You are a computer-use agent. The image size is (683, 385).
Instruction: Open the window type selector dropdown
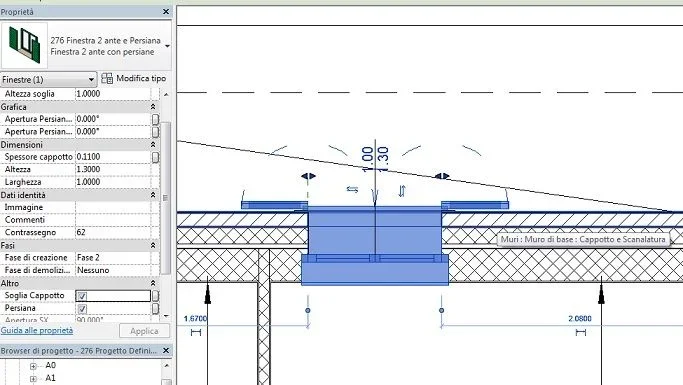(167, 46)
